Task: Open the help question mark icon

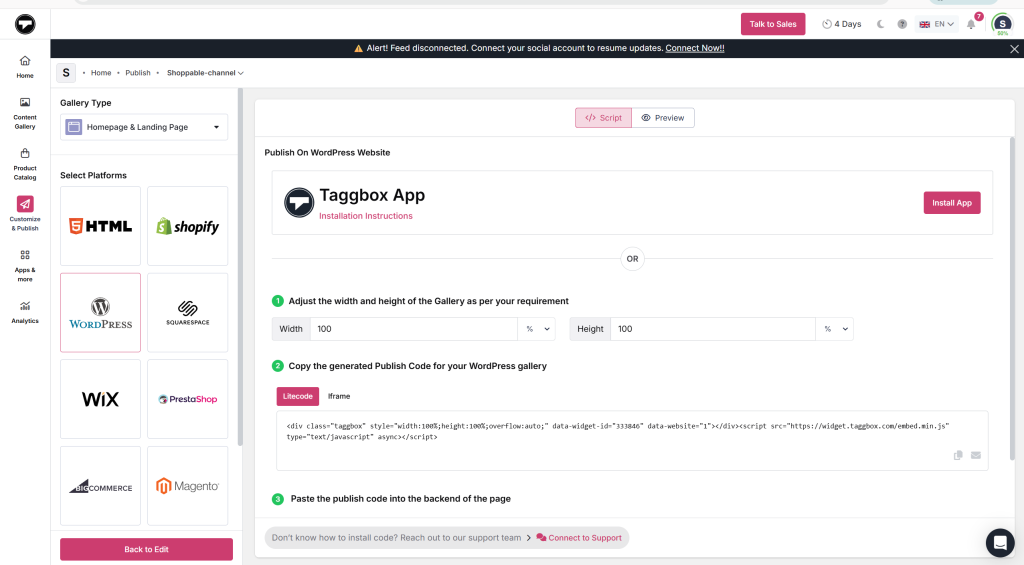Action: tap(902, 24)
